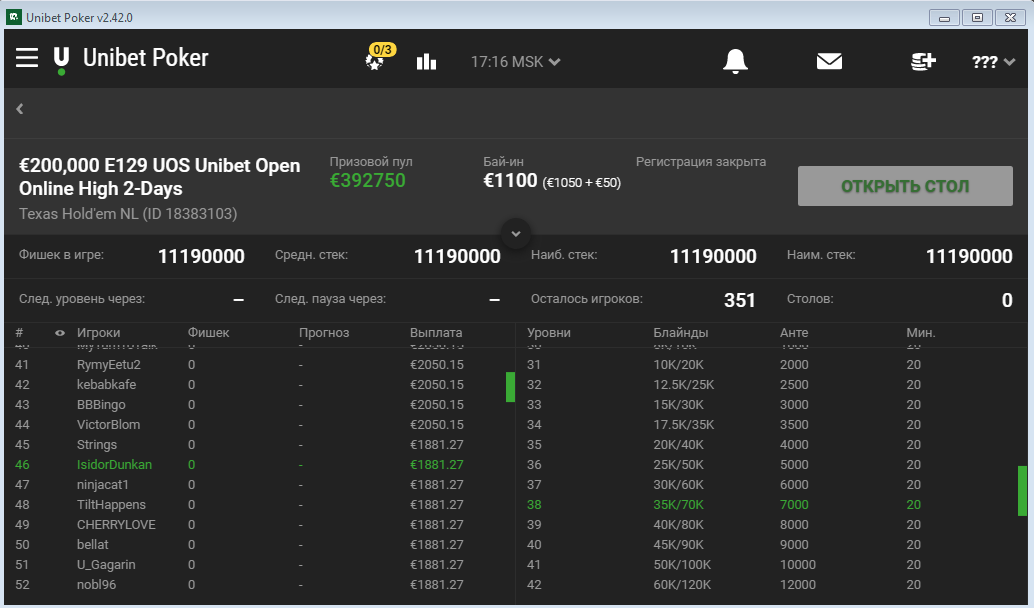Click buy-in value €1100
The height and width of the screenshot is (608, 1034).
click(510, 181)
